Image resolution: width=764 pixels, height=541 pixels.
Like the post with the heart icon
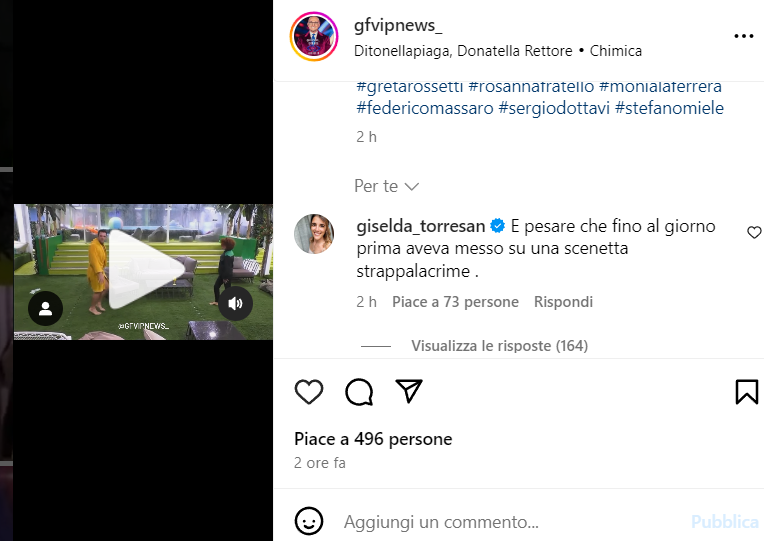click(309, 391)
